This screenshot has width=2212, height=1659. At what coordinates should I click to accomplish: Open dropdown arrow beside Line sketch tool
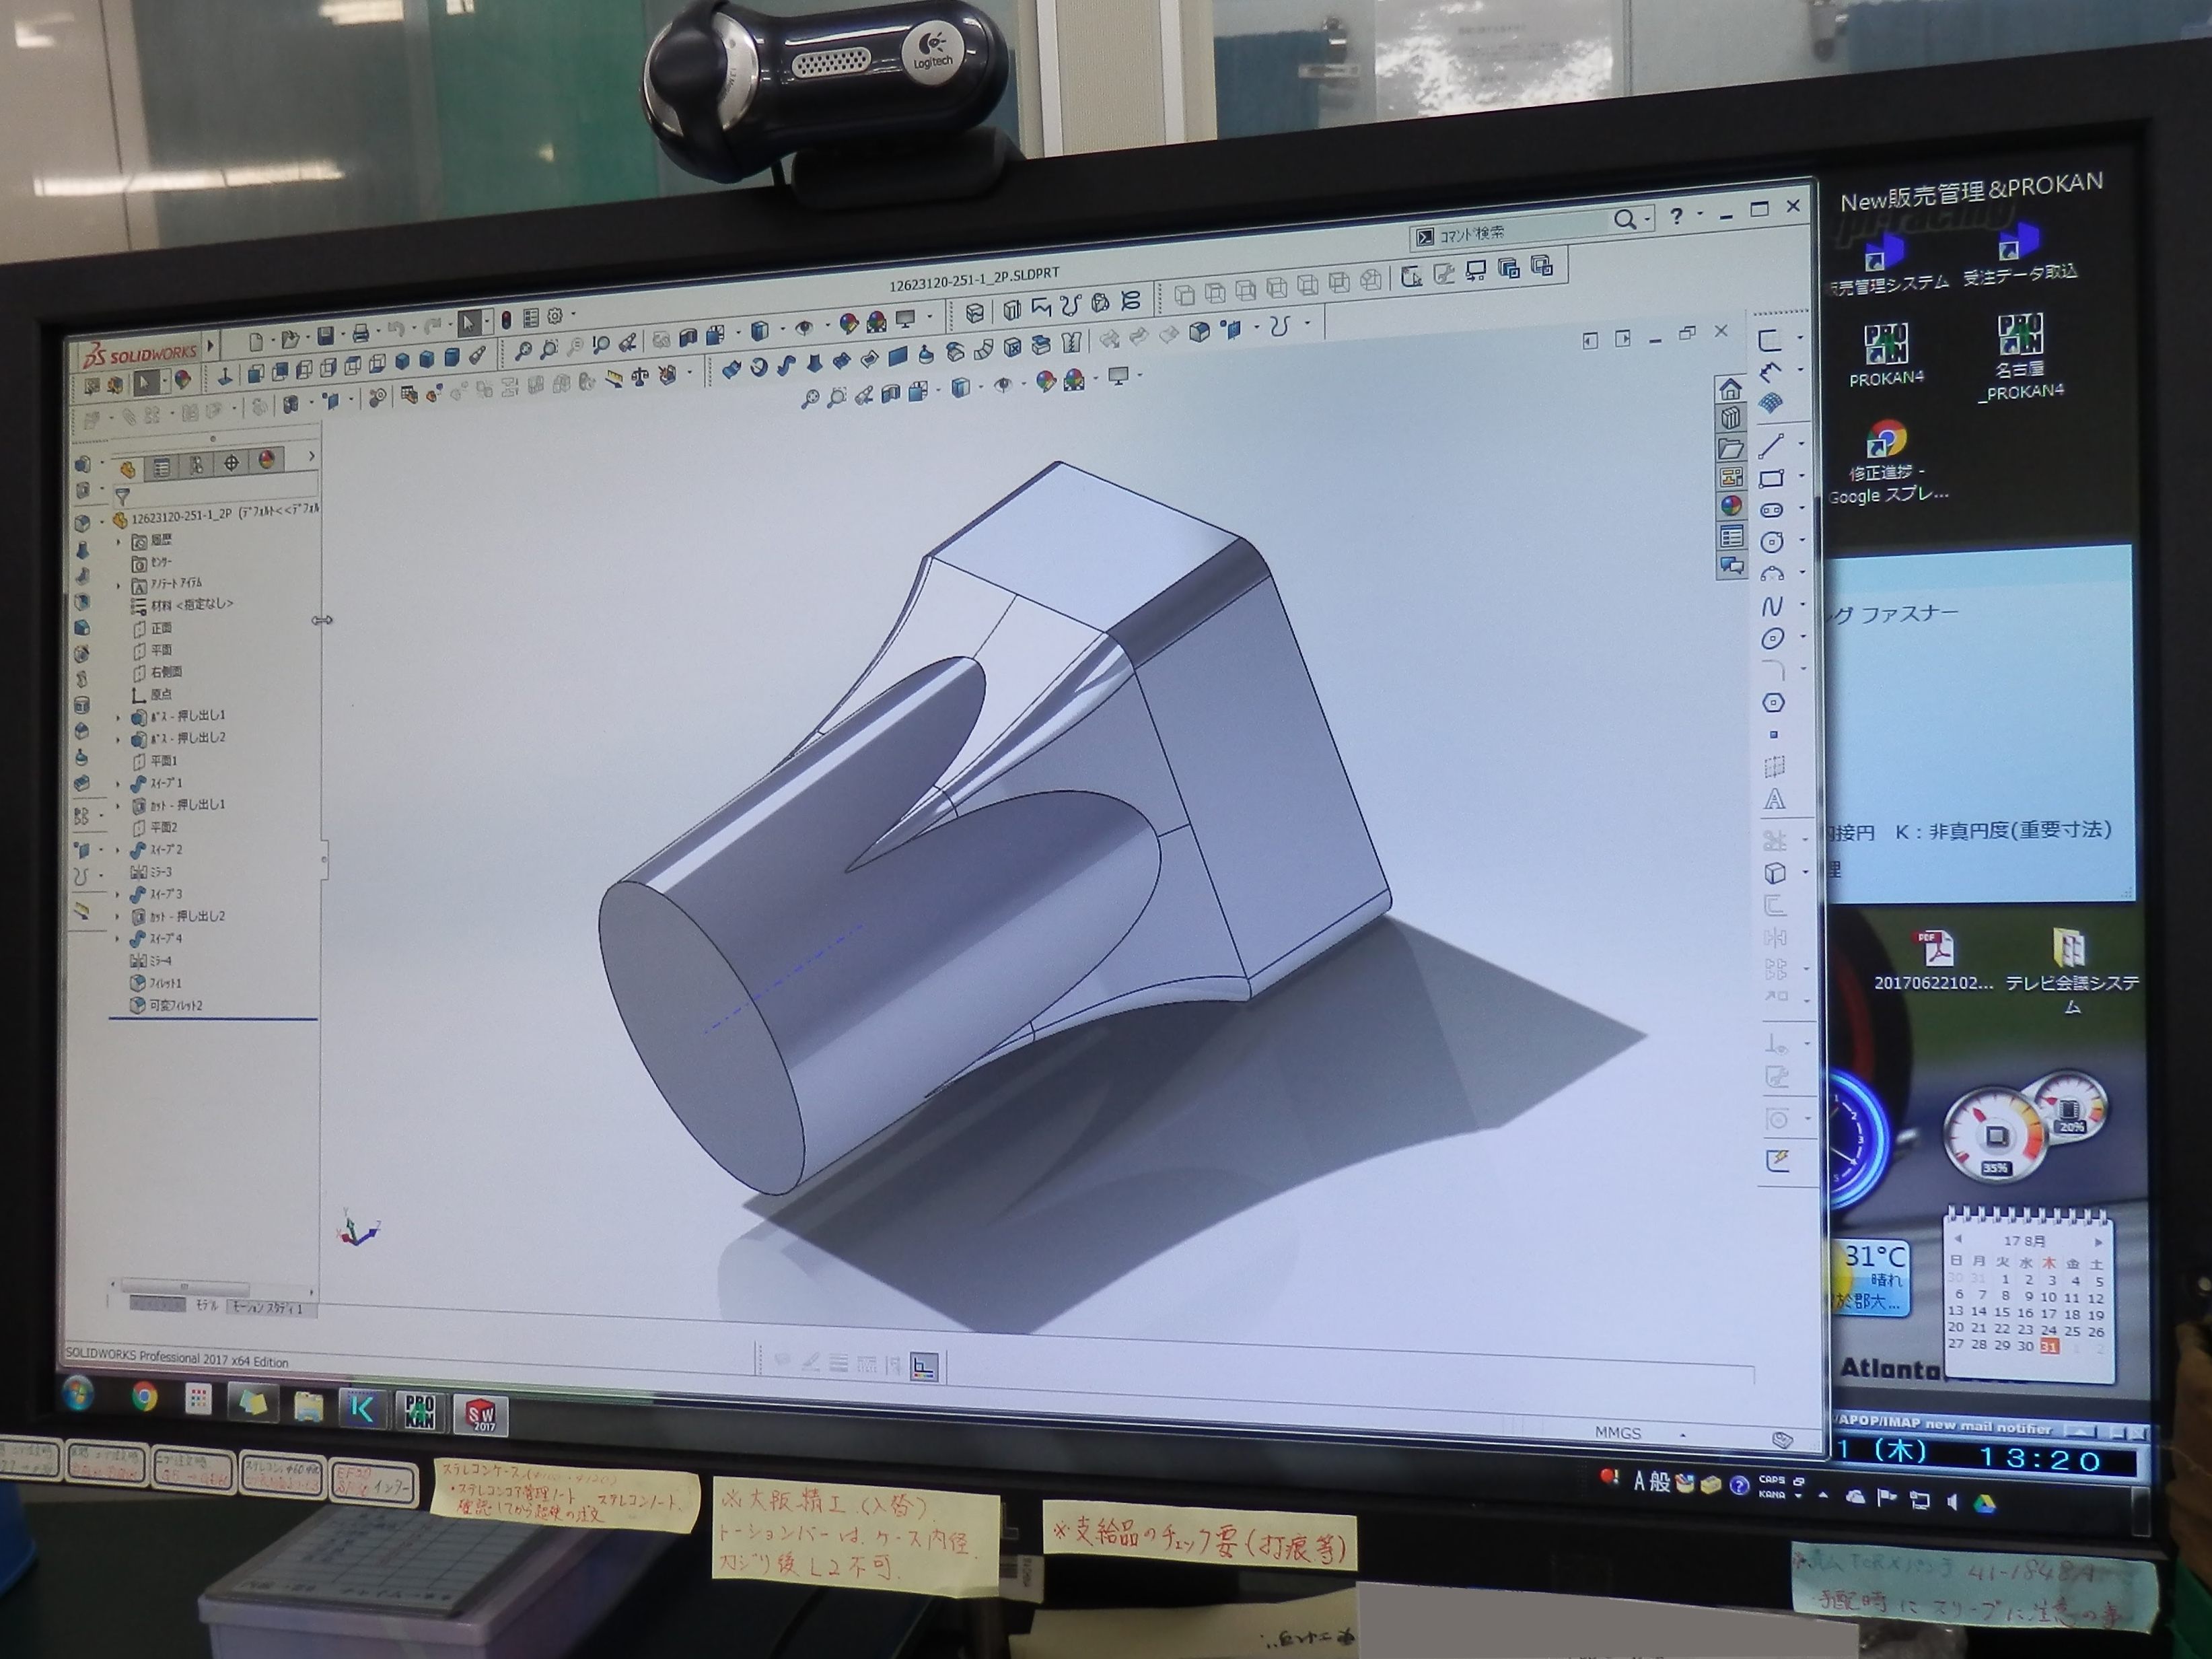[x=1802, y=443]
